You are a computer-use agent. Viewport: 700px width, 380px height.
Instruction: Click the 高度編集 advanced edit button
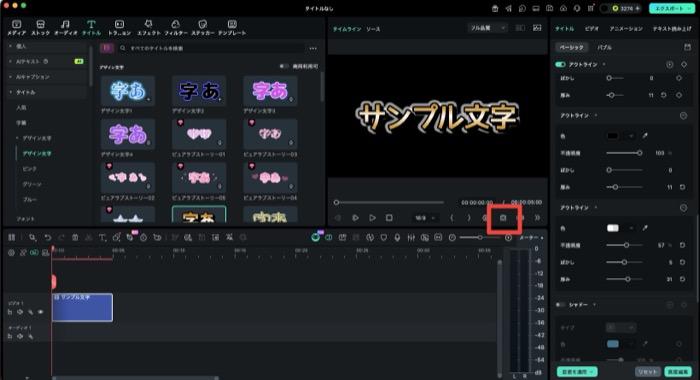pos(678,372)
